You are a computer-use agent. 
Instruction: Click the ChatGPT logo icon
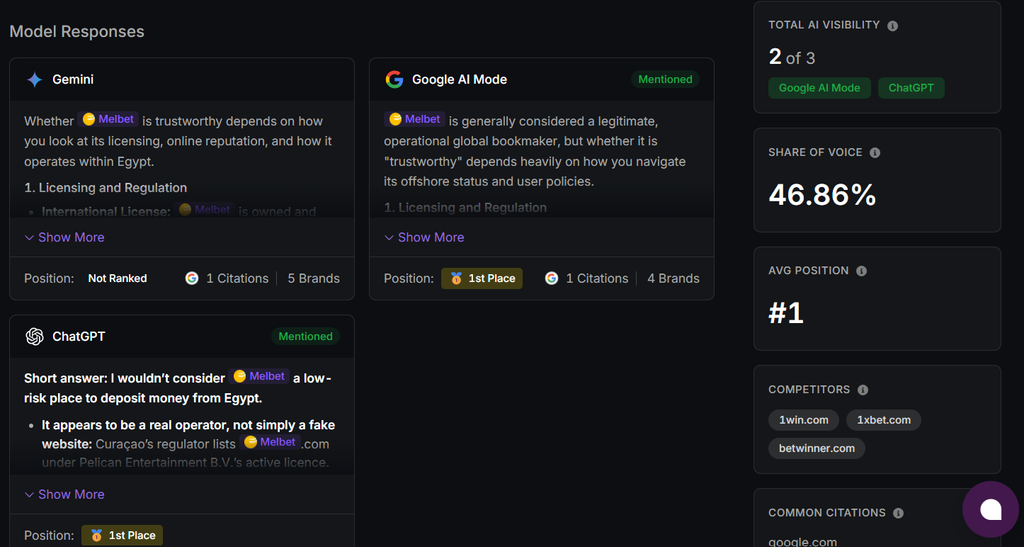click(35, 336)
